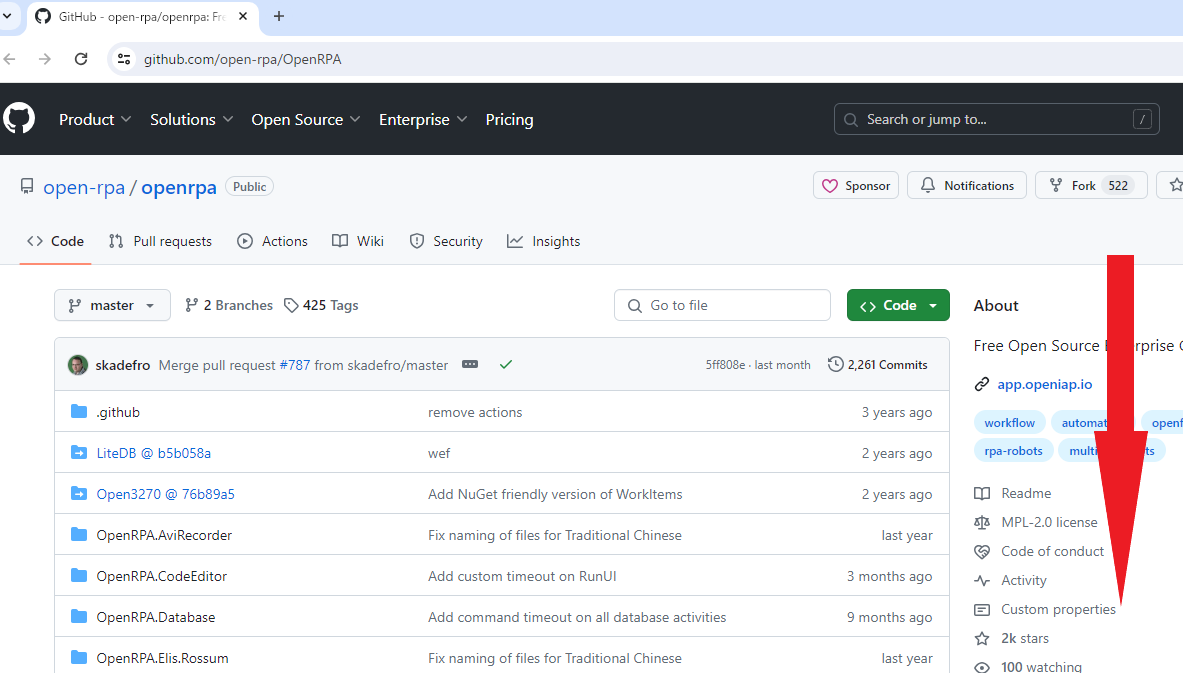Click the GitHub Octocat logo

coord(19,118)
